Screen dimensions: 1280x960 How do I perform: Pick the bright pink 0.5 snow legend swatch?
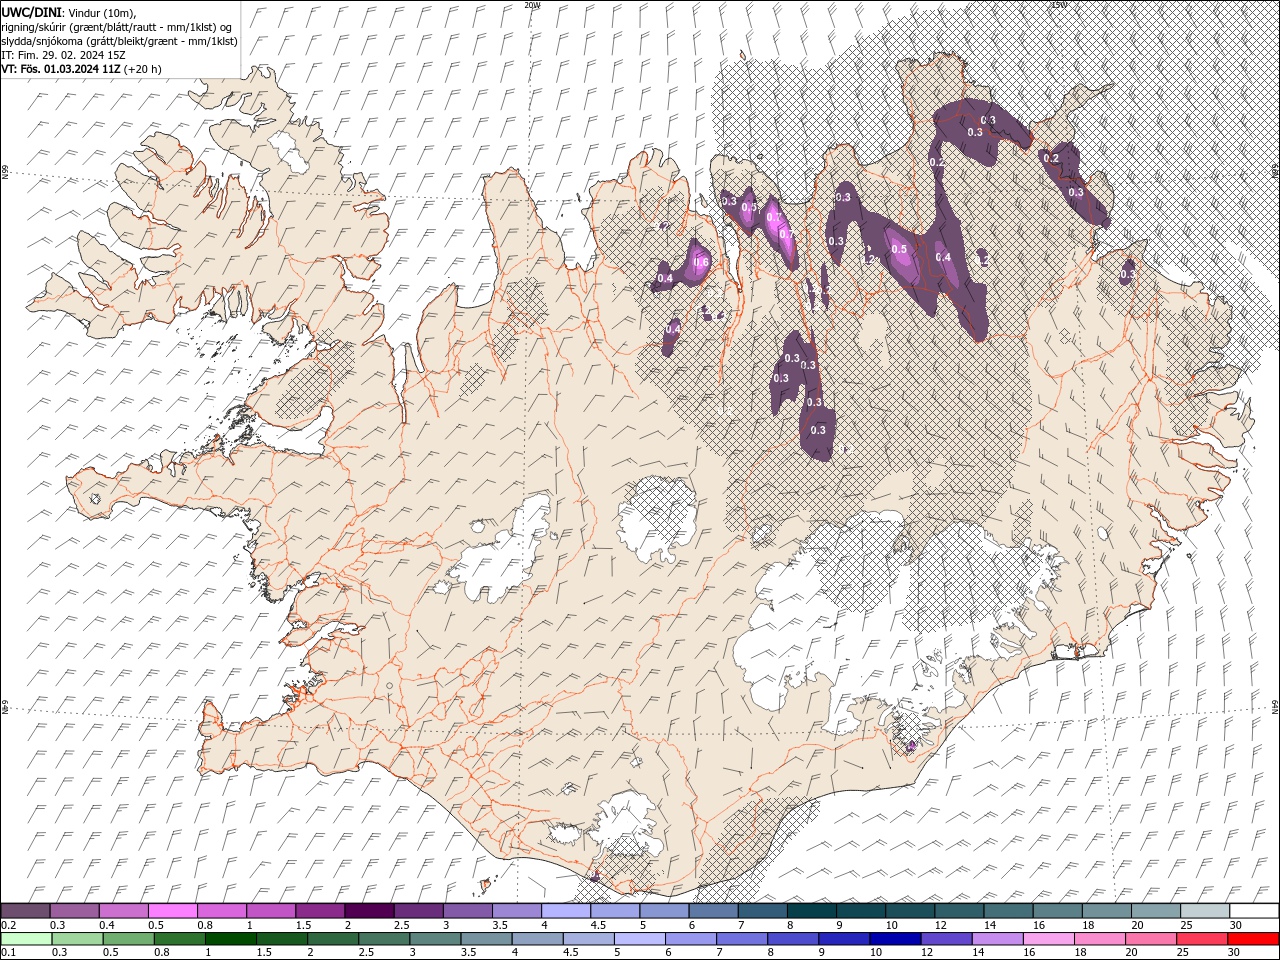[x=172, y=910]
